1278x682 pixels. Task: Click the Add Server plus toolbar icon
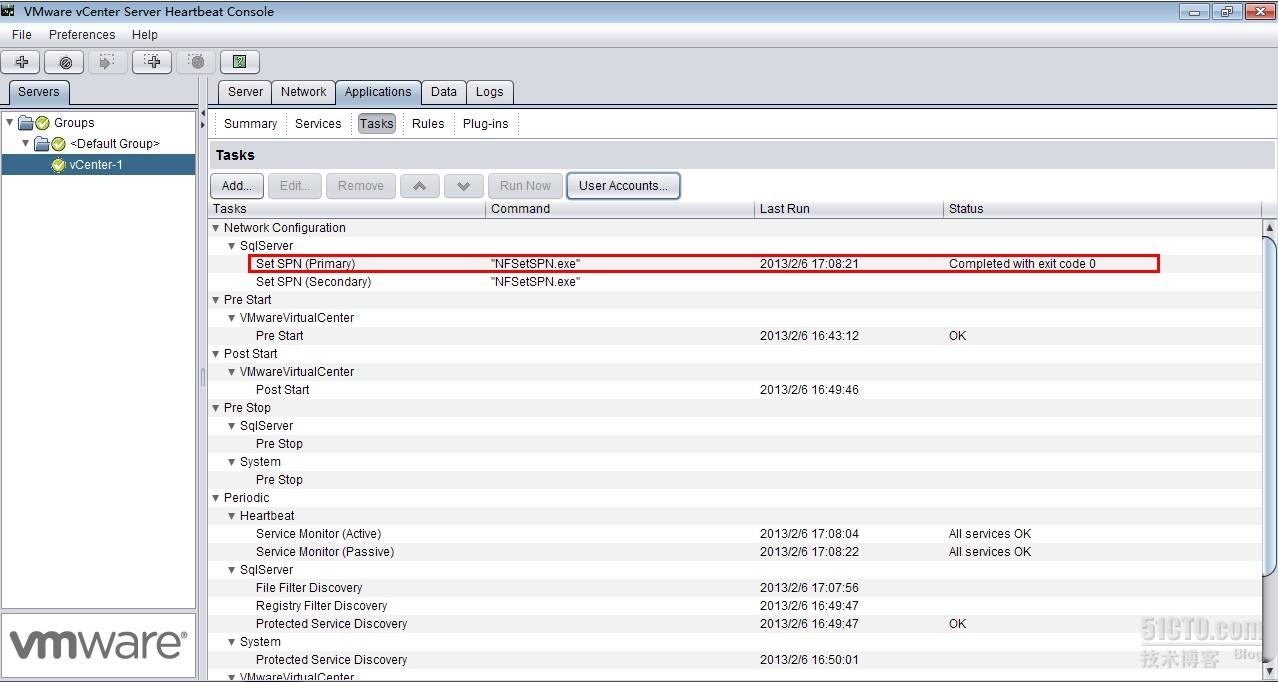pyautogui.click(x=21, y=62)
